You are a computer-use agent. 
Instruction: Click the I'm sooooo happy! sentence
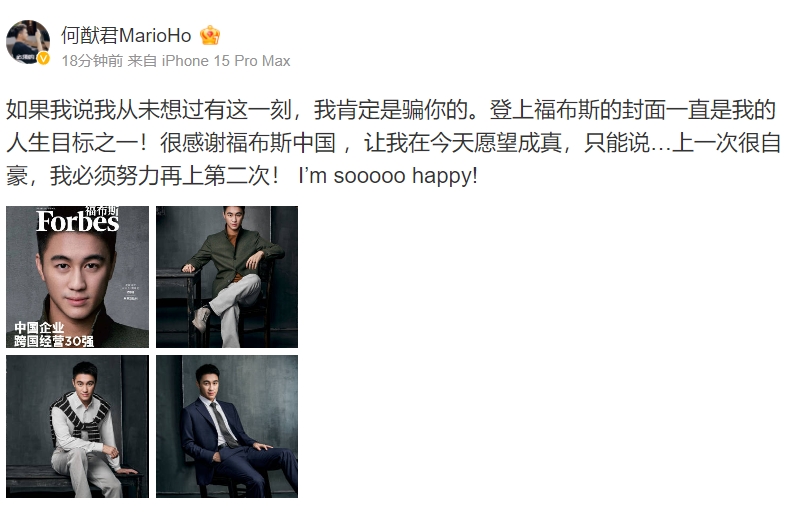tap(388, 176)
